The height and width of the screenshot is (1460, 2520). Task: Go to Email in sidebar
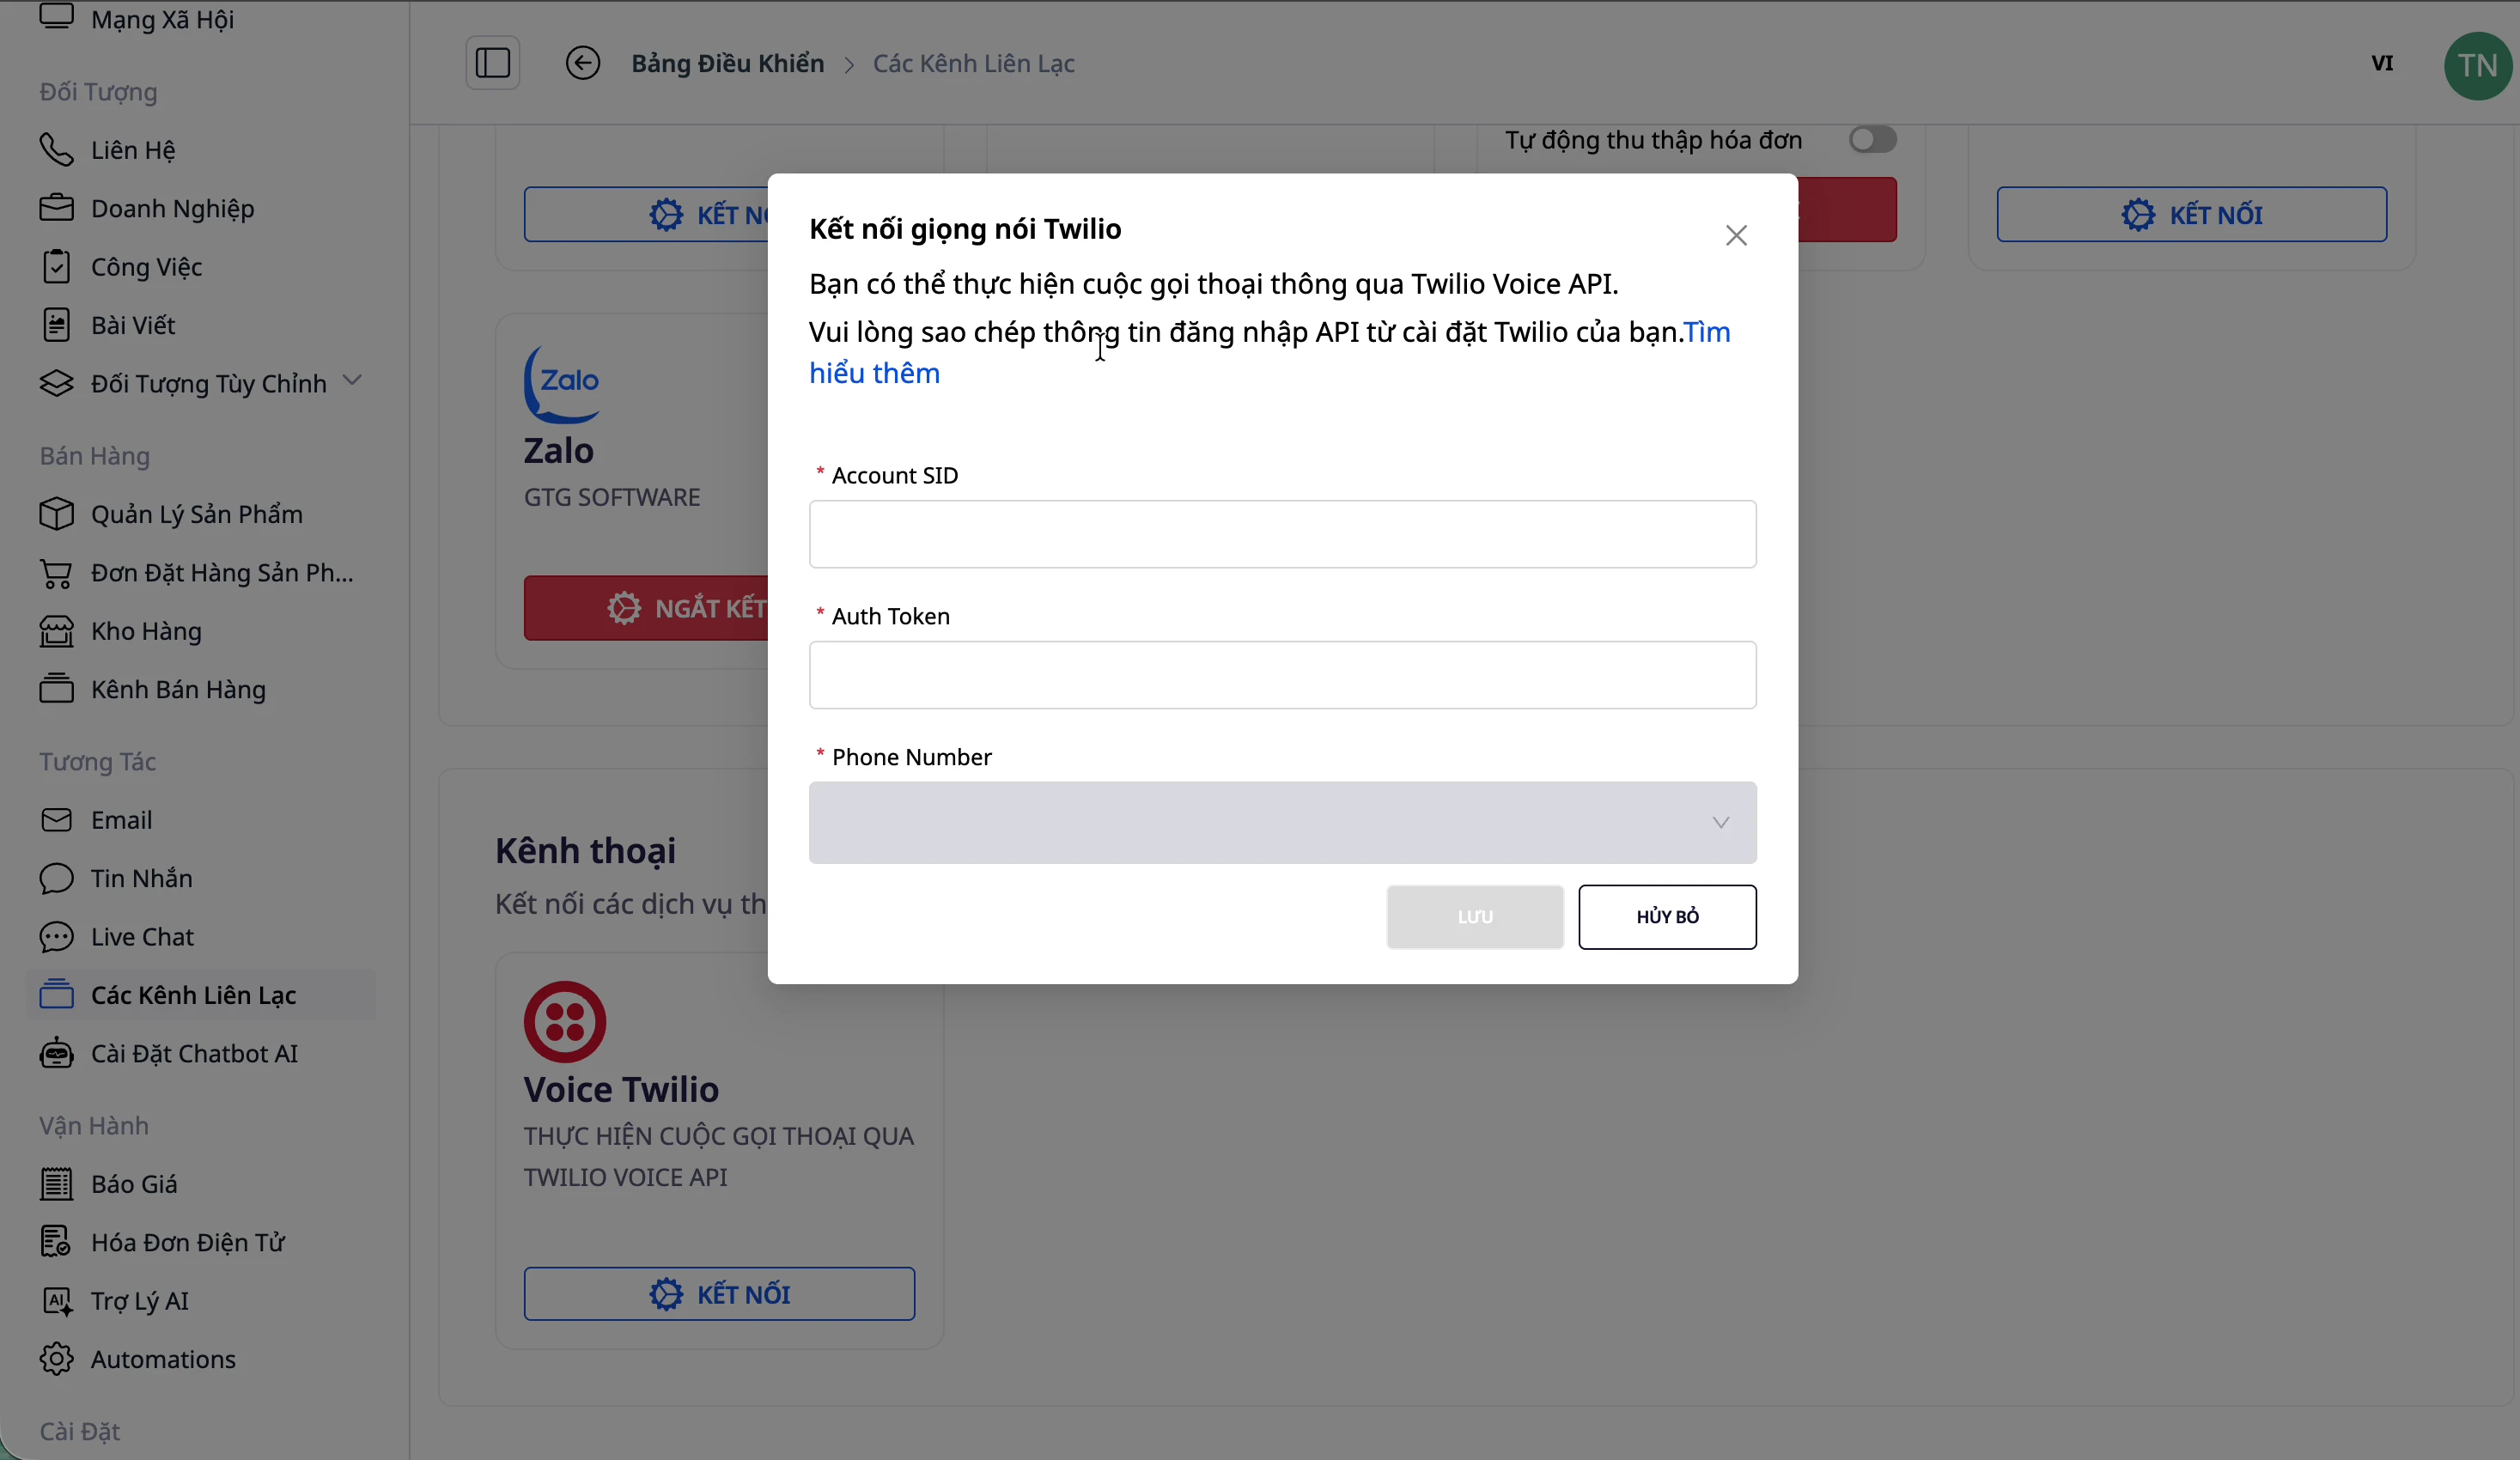121,820
